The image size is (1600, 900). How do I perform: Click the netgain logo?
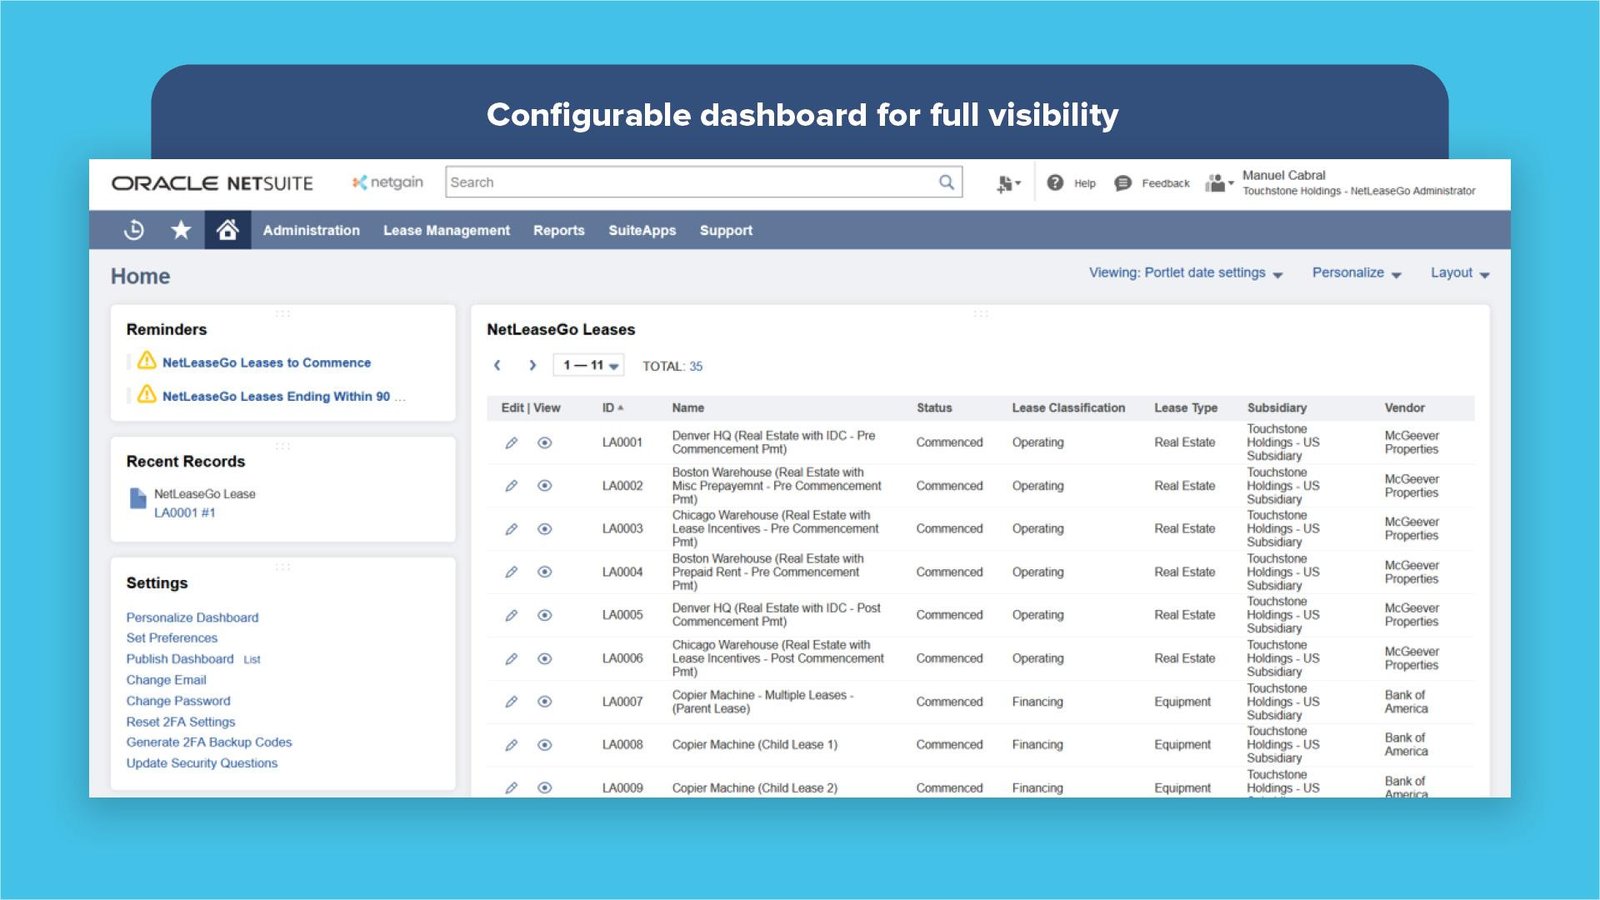[x=388, y=182]
